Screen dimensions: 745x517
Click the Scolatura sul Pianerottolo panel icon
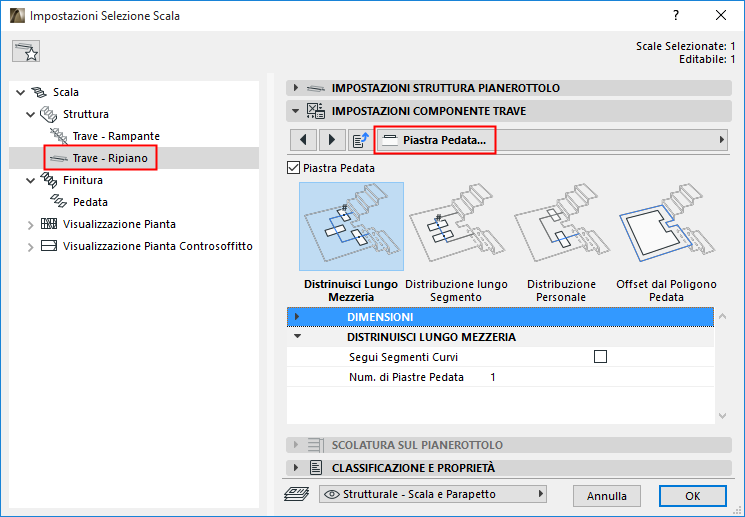click(316, 445)
